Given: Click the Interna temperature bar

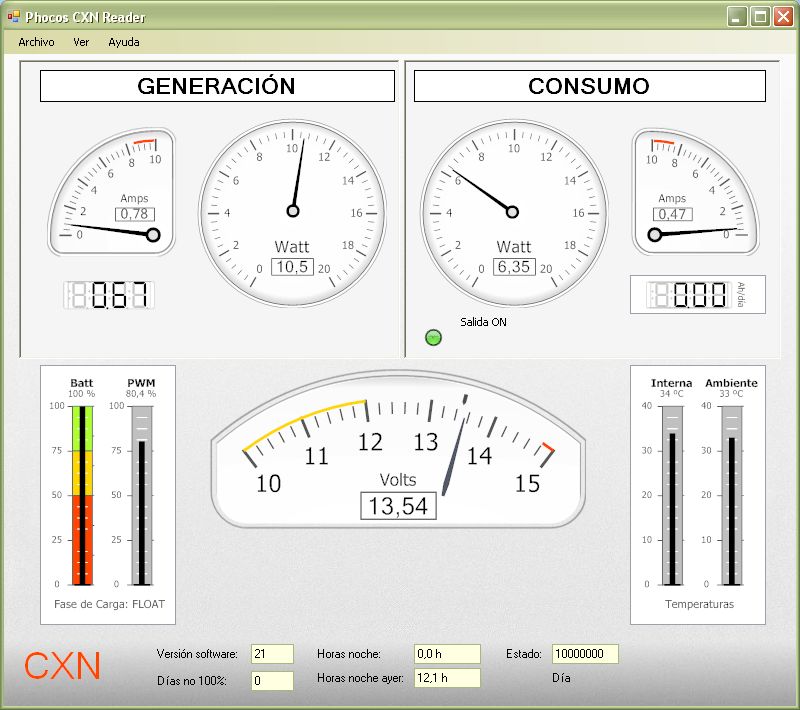Looking at the screenshot, I should click(x=672, y=495).
